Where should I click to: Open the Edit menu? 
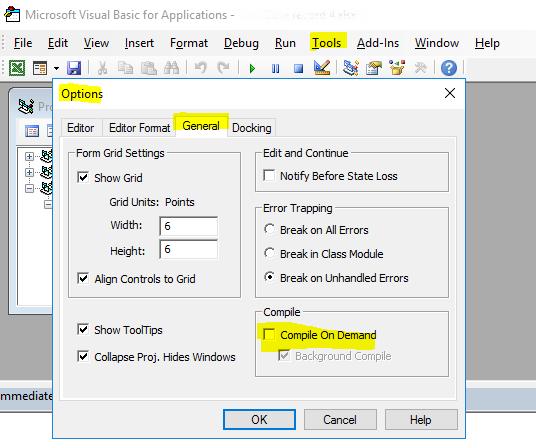coord(58,43)
